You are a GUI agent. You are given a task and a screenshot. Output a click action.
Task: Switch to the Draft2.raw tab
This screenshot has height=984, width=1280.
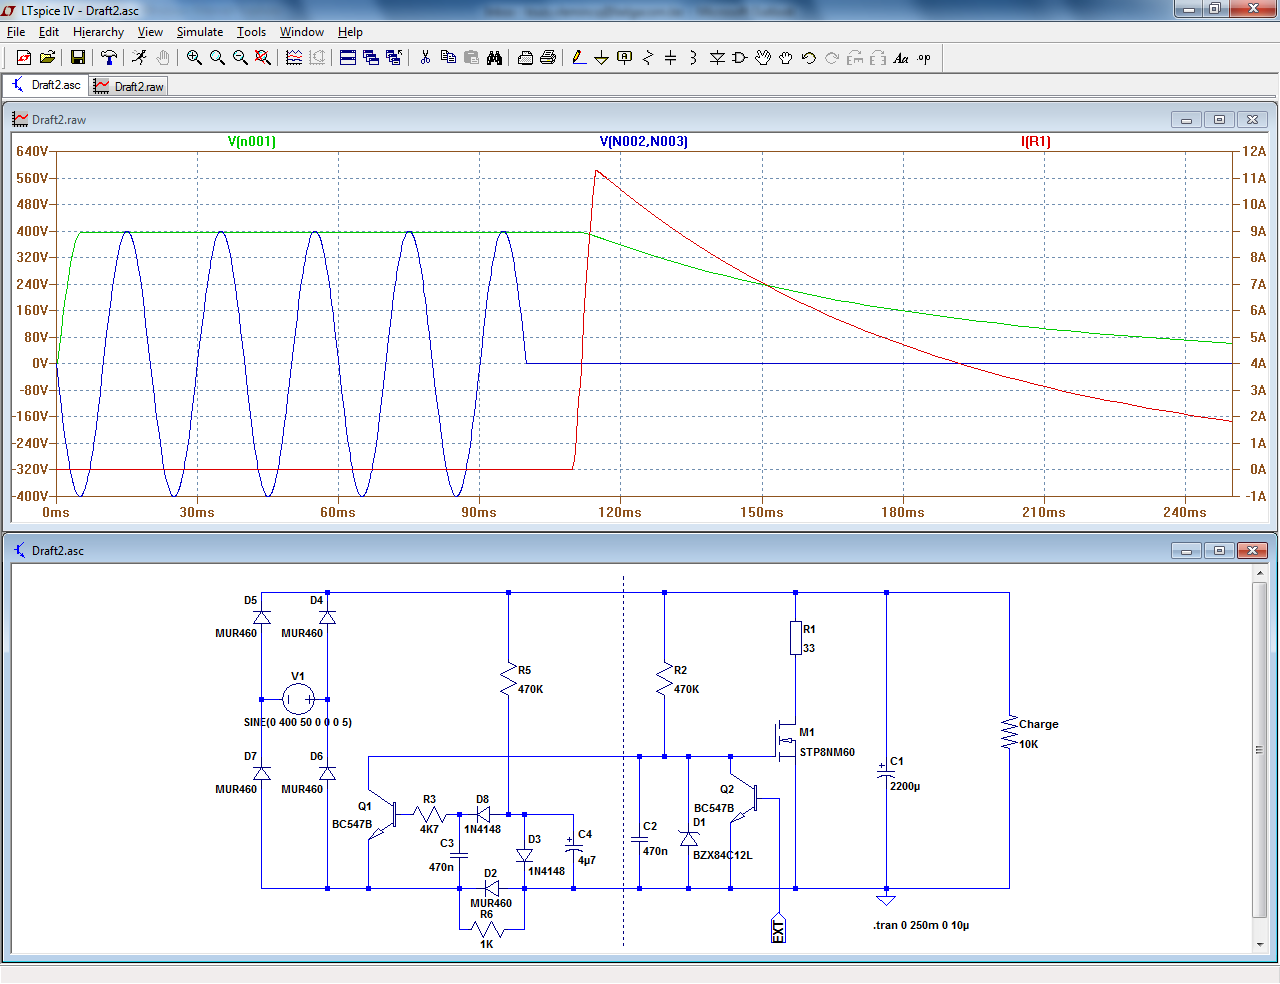[x=129, y=87]
